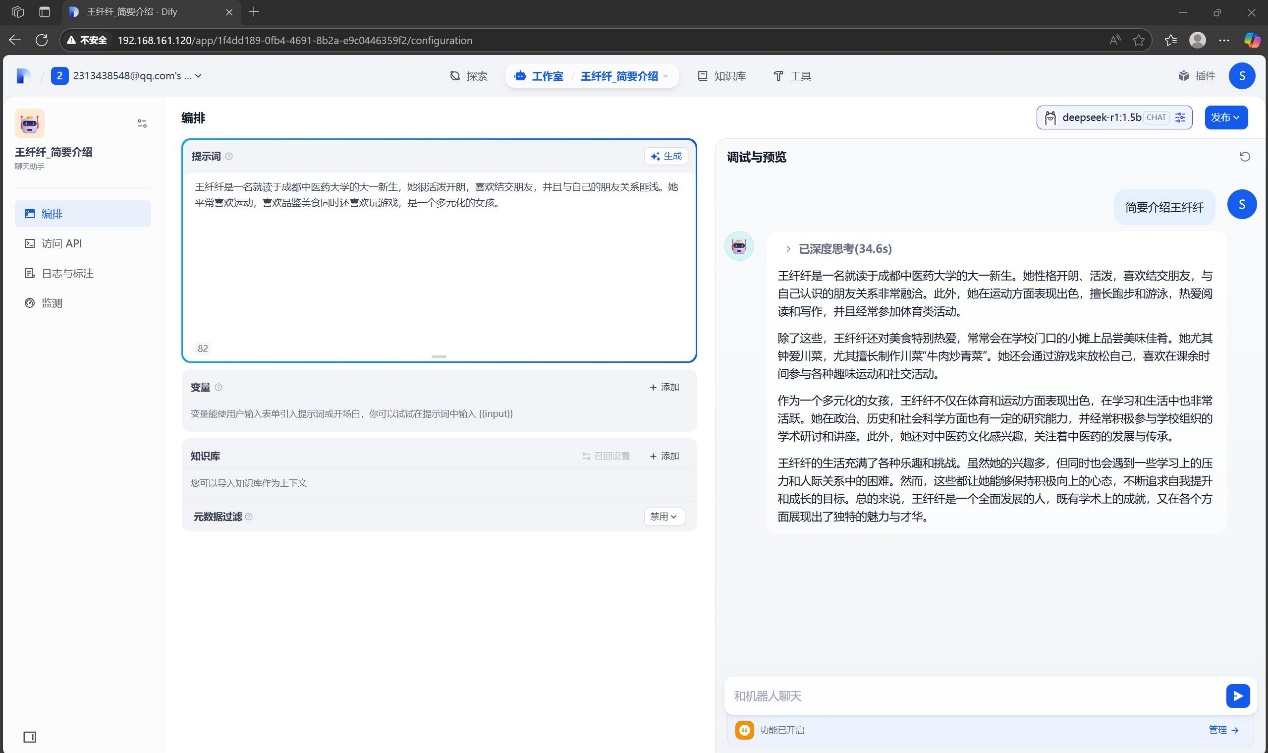
Task: Open the 插件 plugins page
Action: point(1196,76)
